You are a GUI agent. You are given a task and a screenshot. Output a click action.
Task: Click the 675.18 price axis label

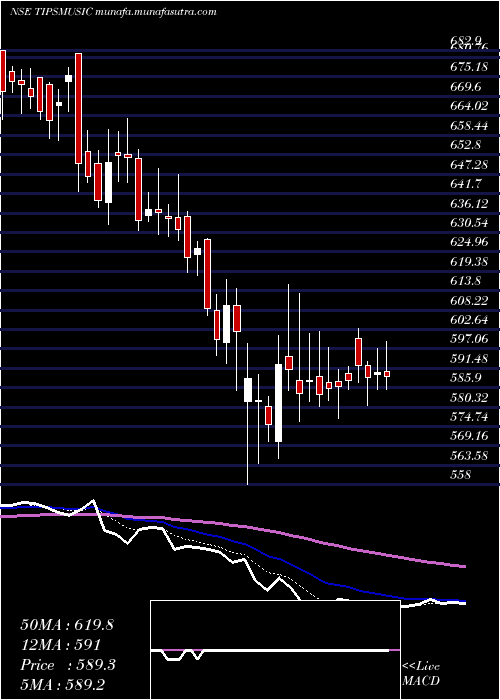point(466,67)
